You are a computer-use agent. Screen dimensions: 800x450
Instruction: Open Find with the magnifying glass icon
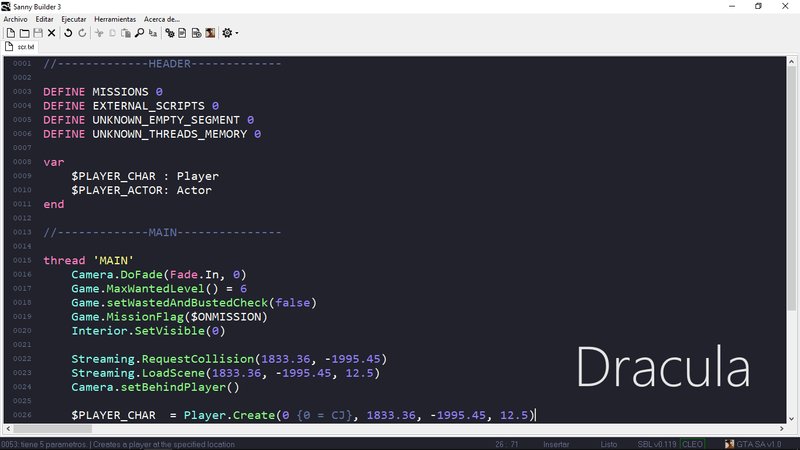139,33
